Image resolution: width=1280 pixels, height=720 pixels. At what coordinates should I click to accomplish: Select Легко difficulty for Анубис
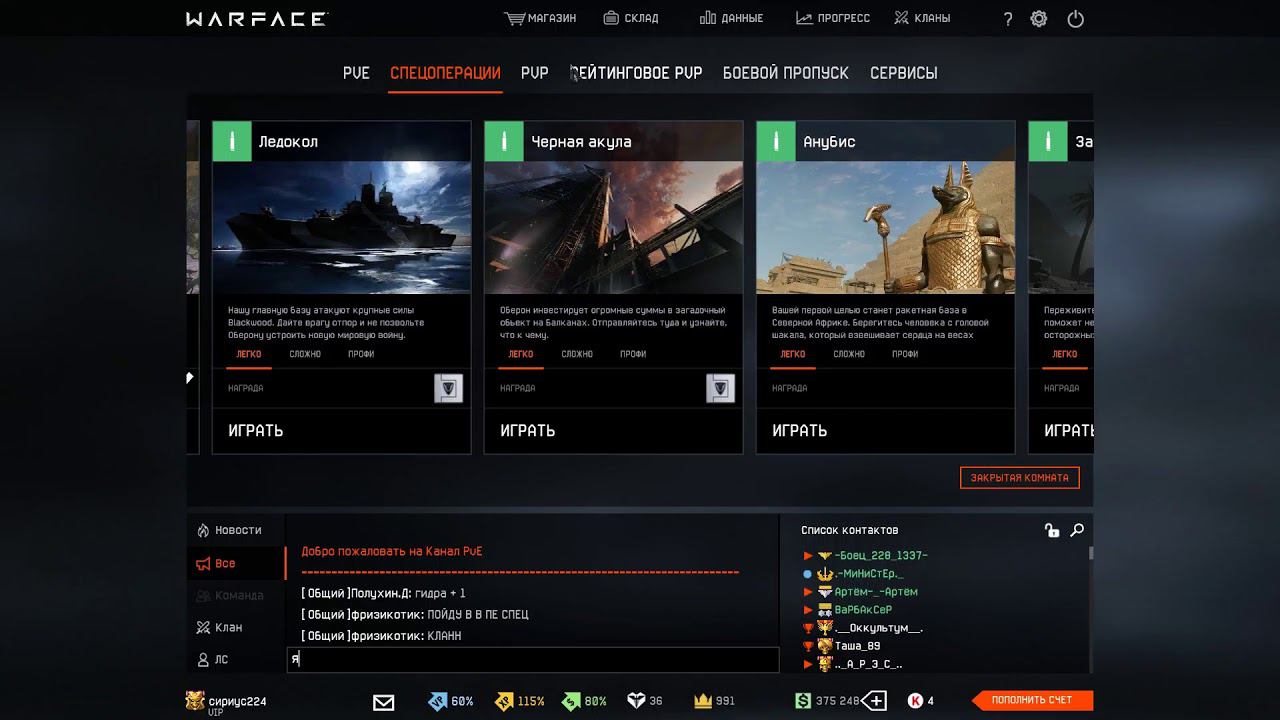click(793, 354)
